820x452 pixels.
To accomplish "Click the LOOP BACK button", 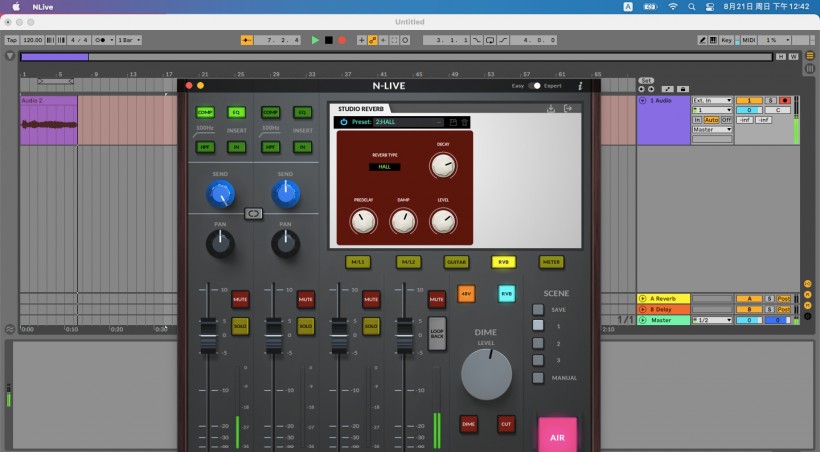I will click(x=437, y=331).
